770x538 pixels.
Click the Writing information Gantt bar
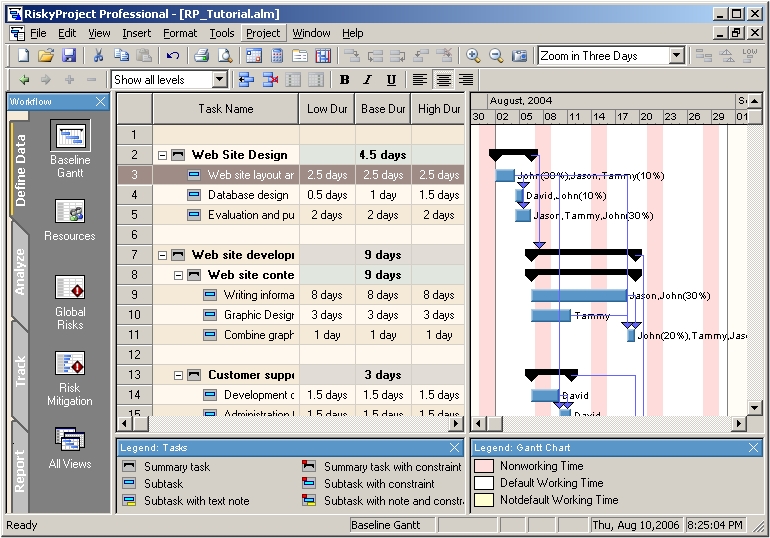coord(579,296)
